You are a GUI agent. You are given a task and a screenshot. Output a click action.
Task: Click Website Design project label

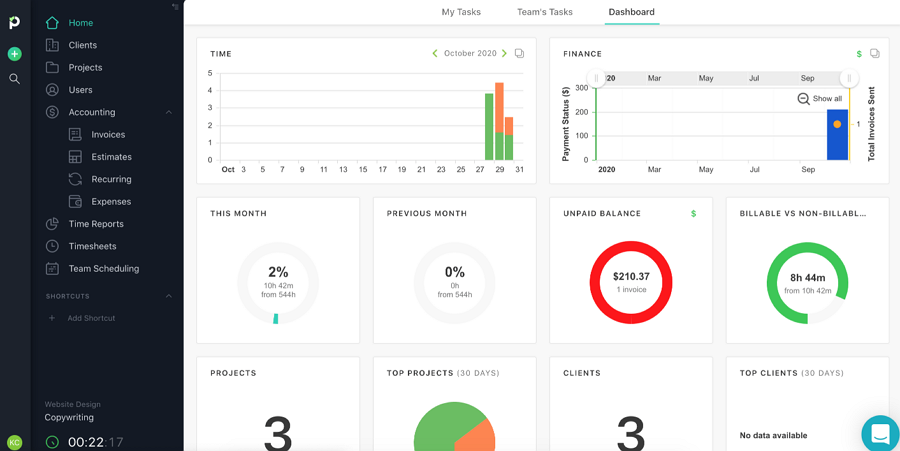(72, 405)
